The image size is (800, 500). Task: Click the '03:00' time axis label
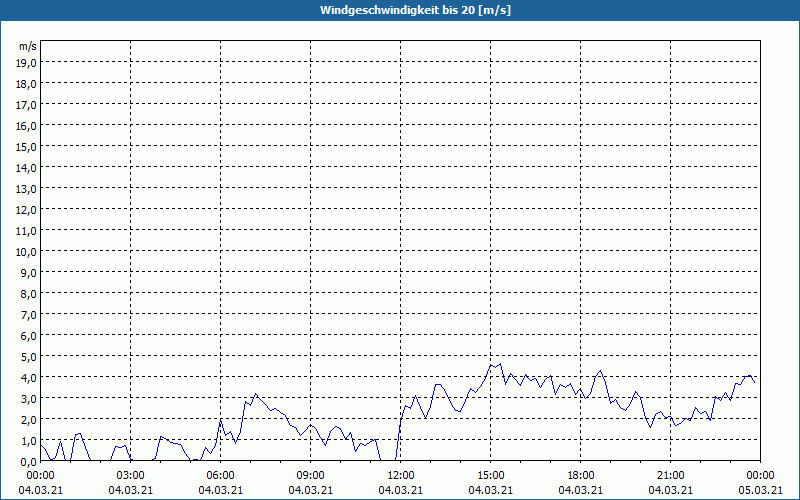click(x=131, y=476)
